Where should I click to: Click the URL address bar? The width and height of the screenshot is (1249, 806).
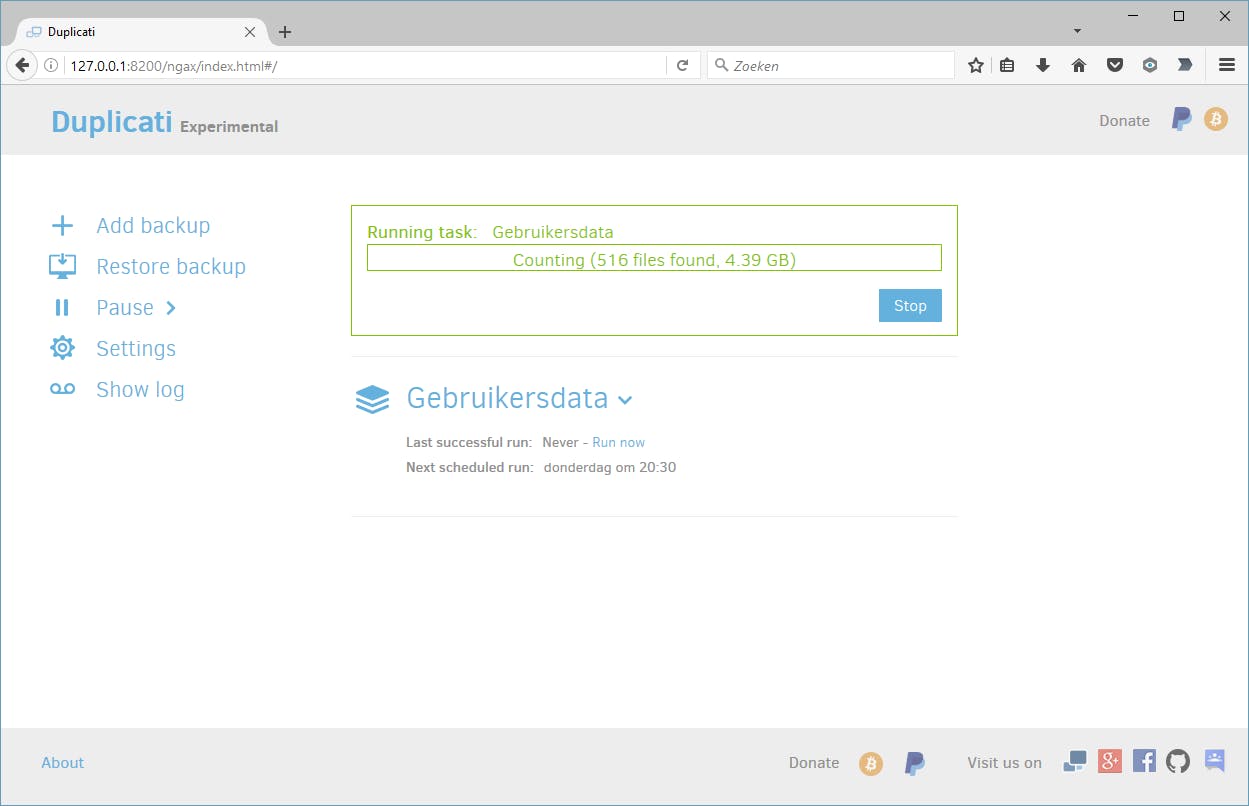click(367, 66)
